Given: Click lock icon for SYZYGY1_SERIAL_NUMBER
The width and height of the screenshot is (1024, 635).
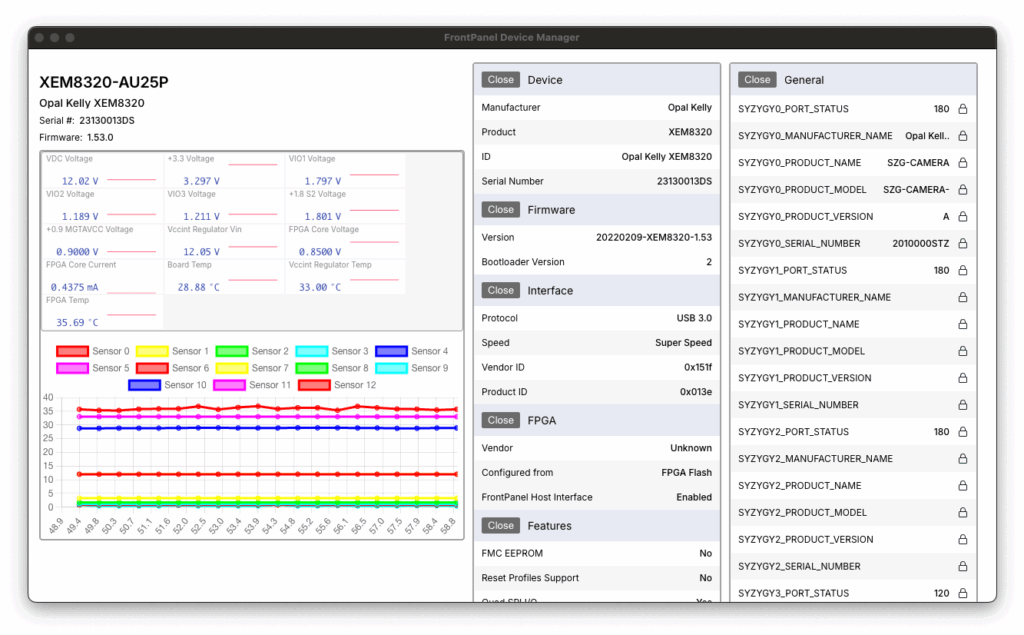Looking at the screenshot, I should 963,405.
